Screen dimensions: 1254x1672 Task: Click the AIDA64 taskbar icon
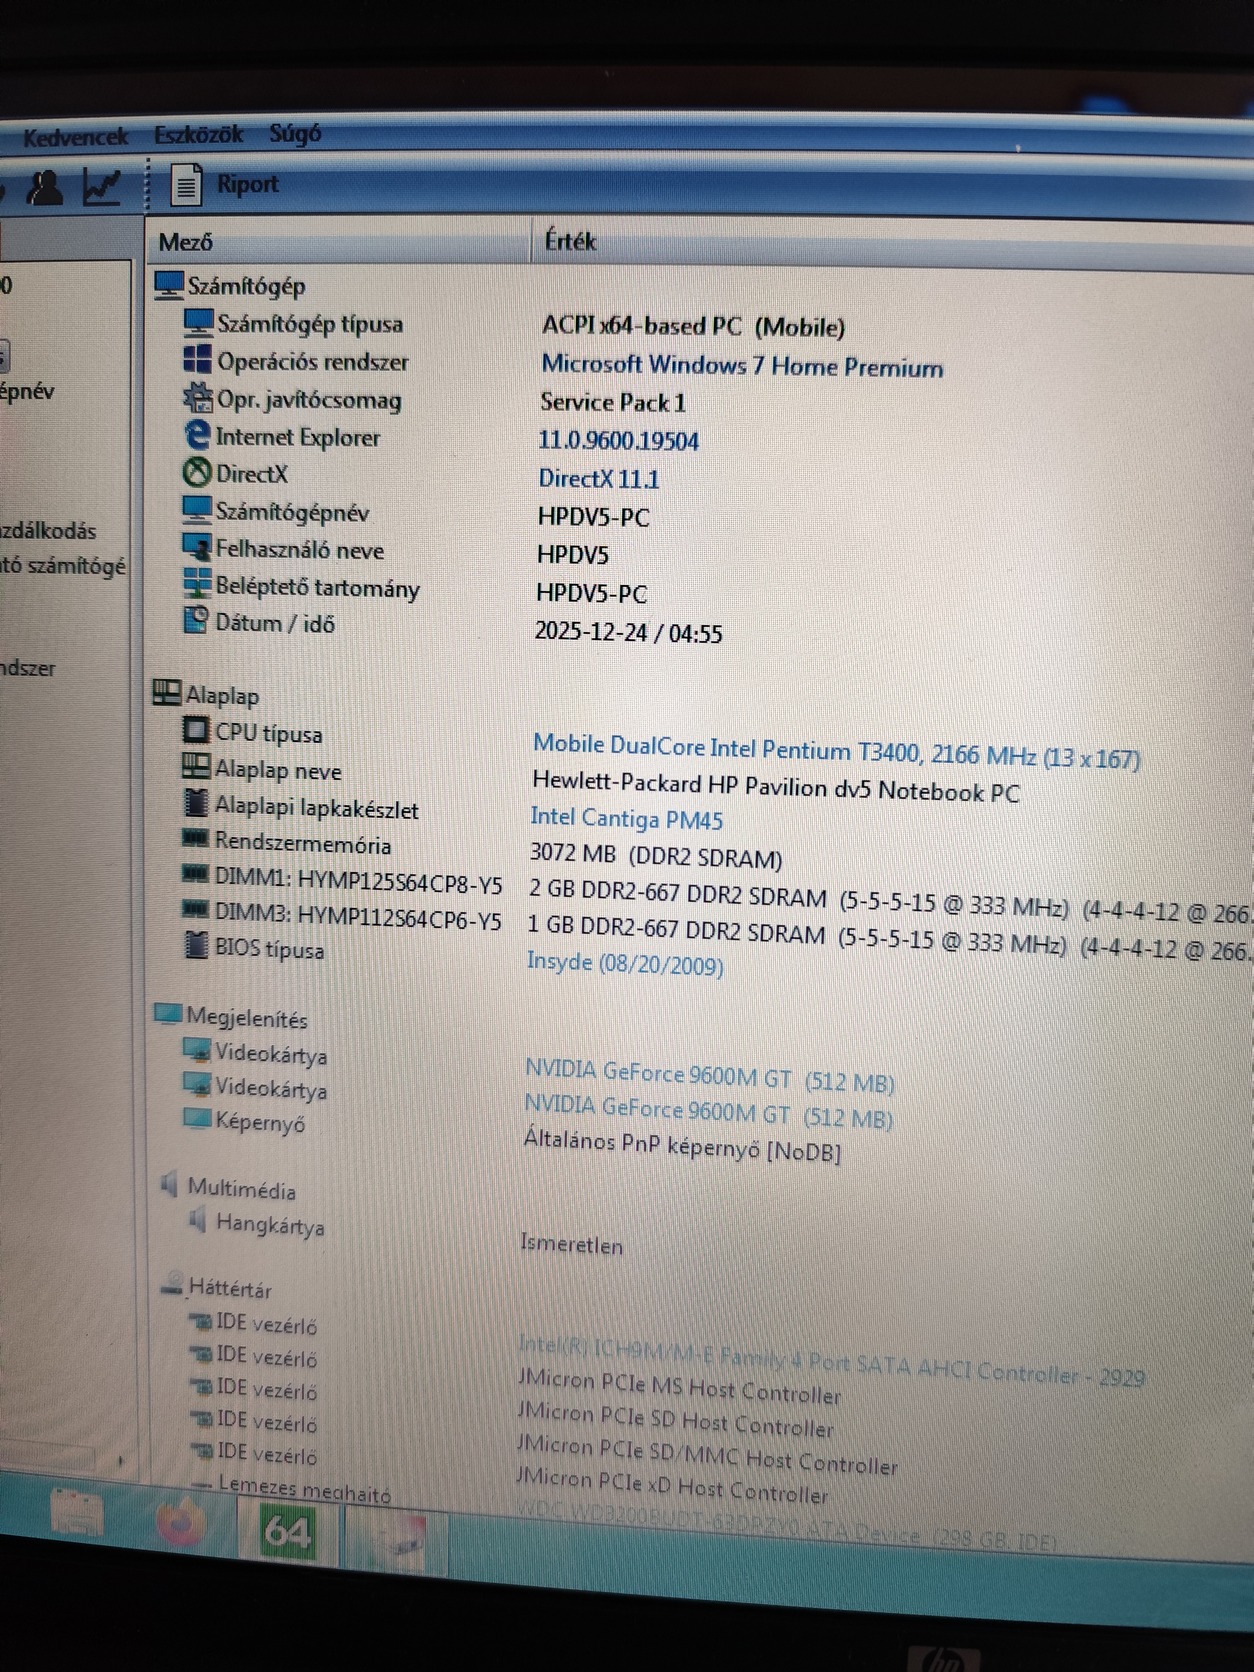pyautogui.click(x=287, y=1531)
